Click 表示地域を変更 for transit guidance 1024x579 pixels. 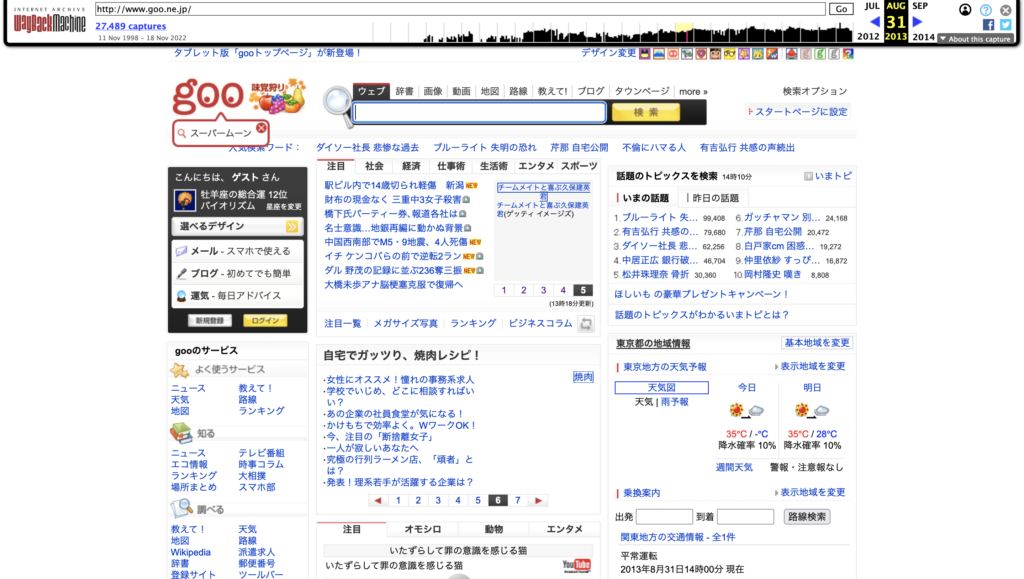[812, 492]
